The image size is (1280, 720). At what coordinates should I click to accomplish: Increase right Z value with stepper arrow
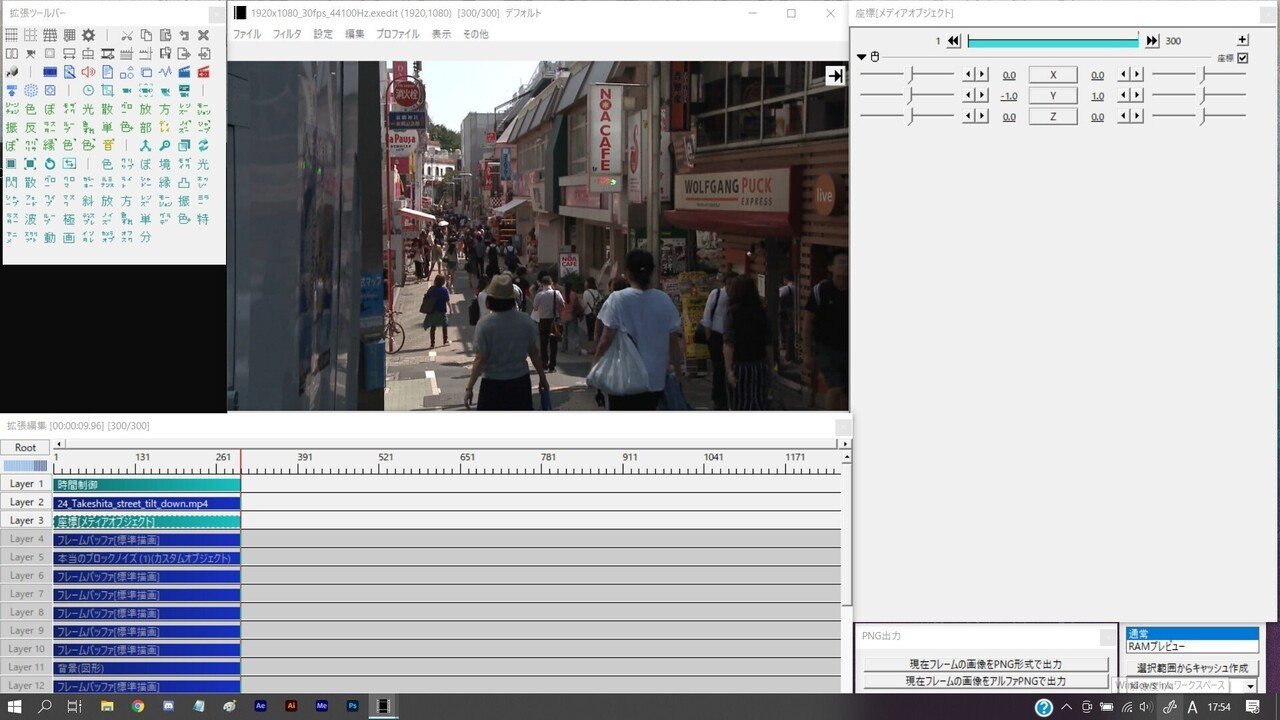[1137, 117]
